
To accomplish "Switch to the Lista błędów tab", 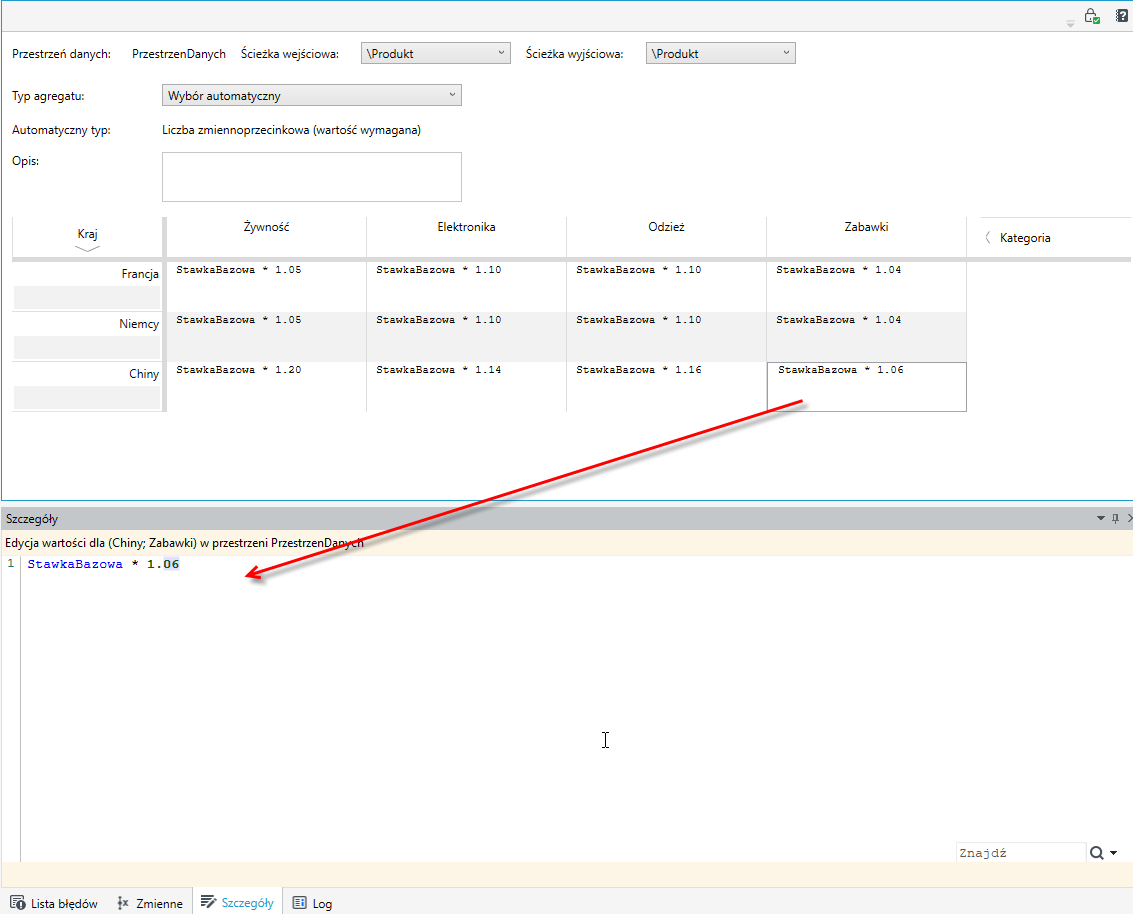I will point(53,903).
